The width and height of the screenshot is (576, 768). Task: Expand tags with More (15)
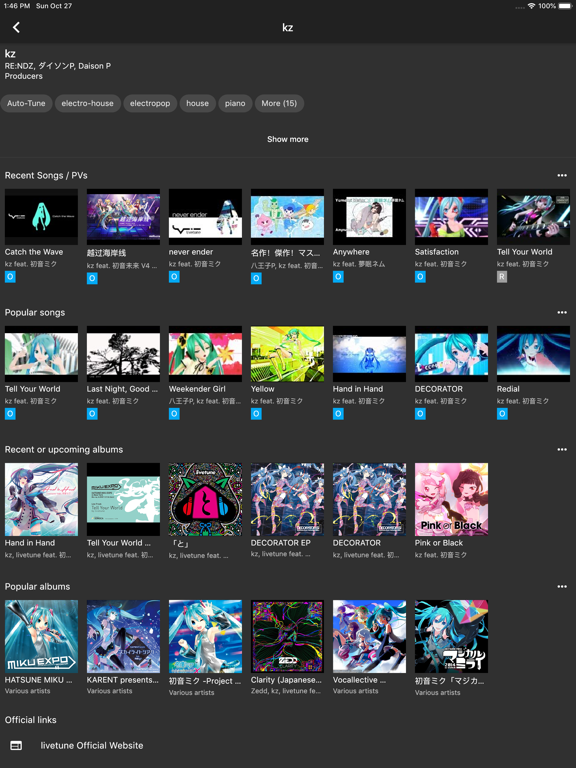coord(279,103)
